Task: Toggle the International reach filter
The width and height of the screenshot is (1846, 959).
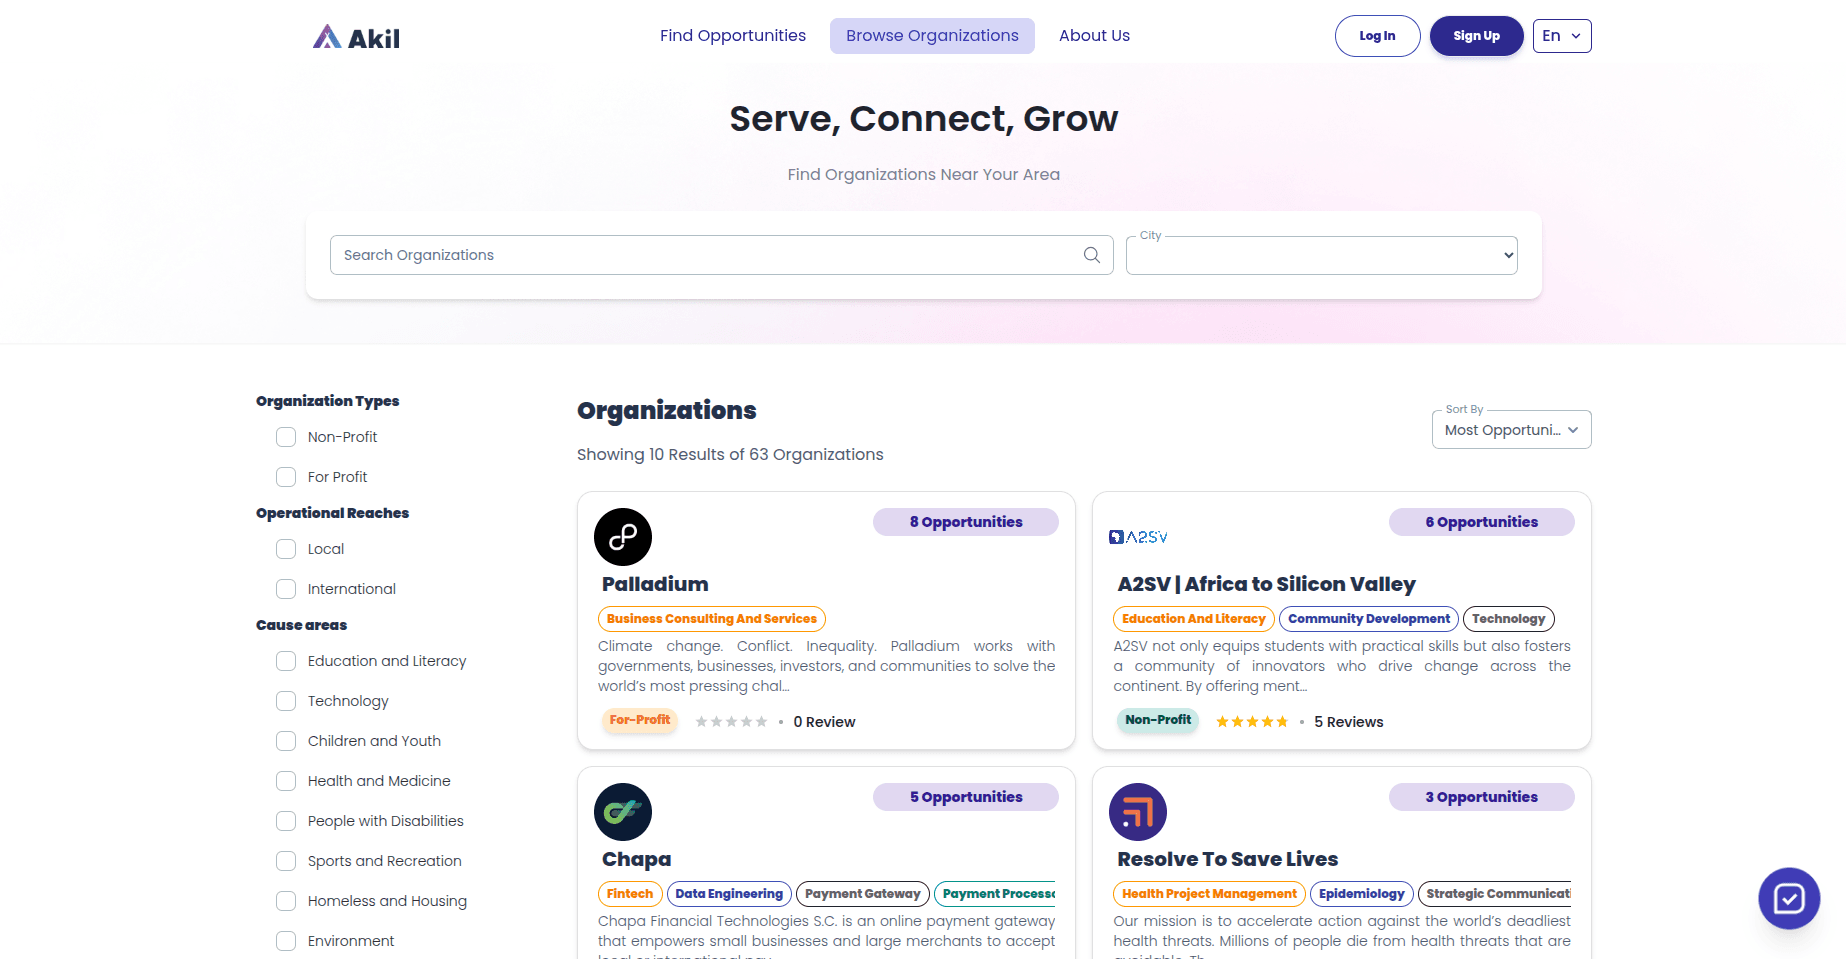Action: (x=286, y=589)
